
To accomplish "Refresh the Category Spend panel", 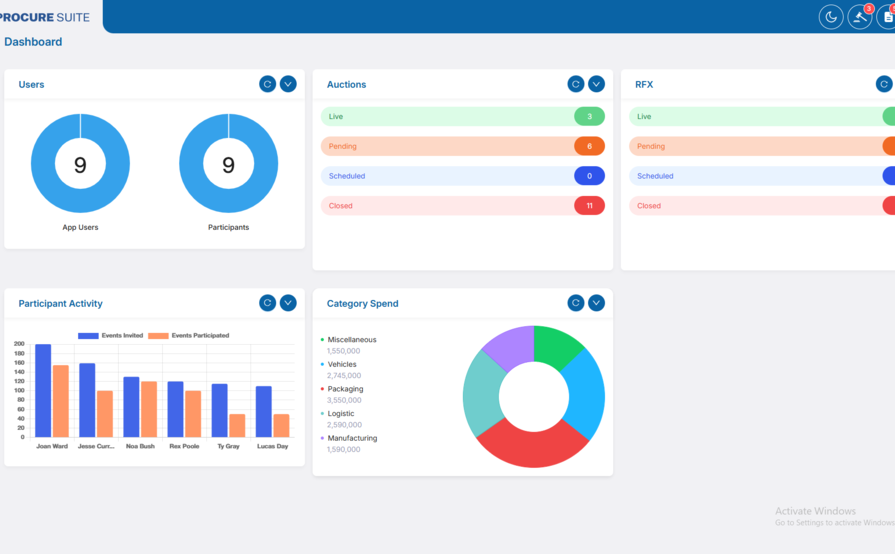I will 575,303.
